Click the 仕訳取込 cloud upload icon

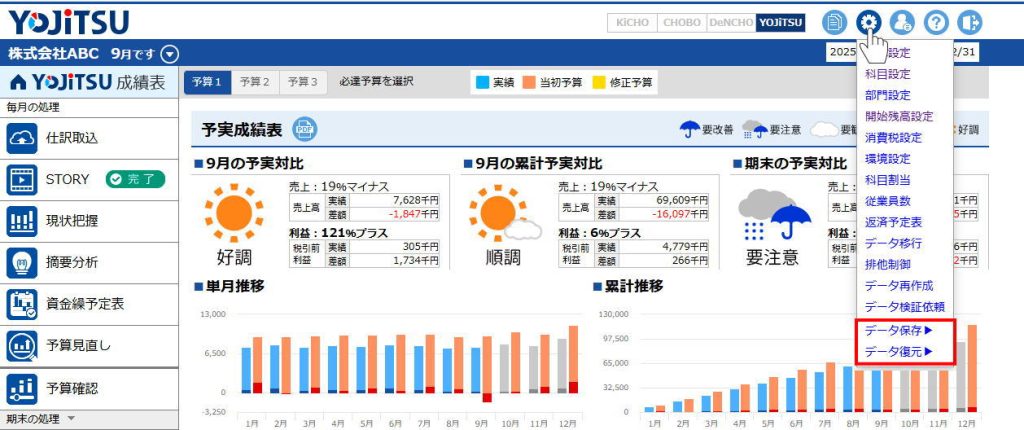(x=22, y=139)
